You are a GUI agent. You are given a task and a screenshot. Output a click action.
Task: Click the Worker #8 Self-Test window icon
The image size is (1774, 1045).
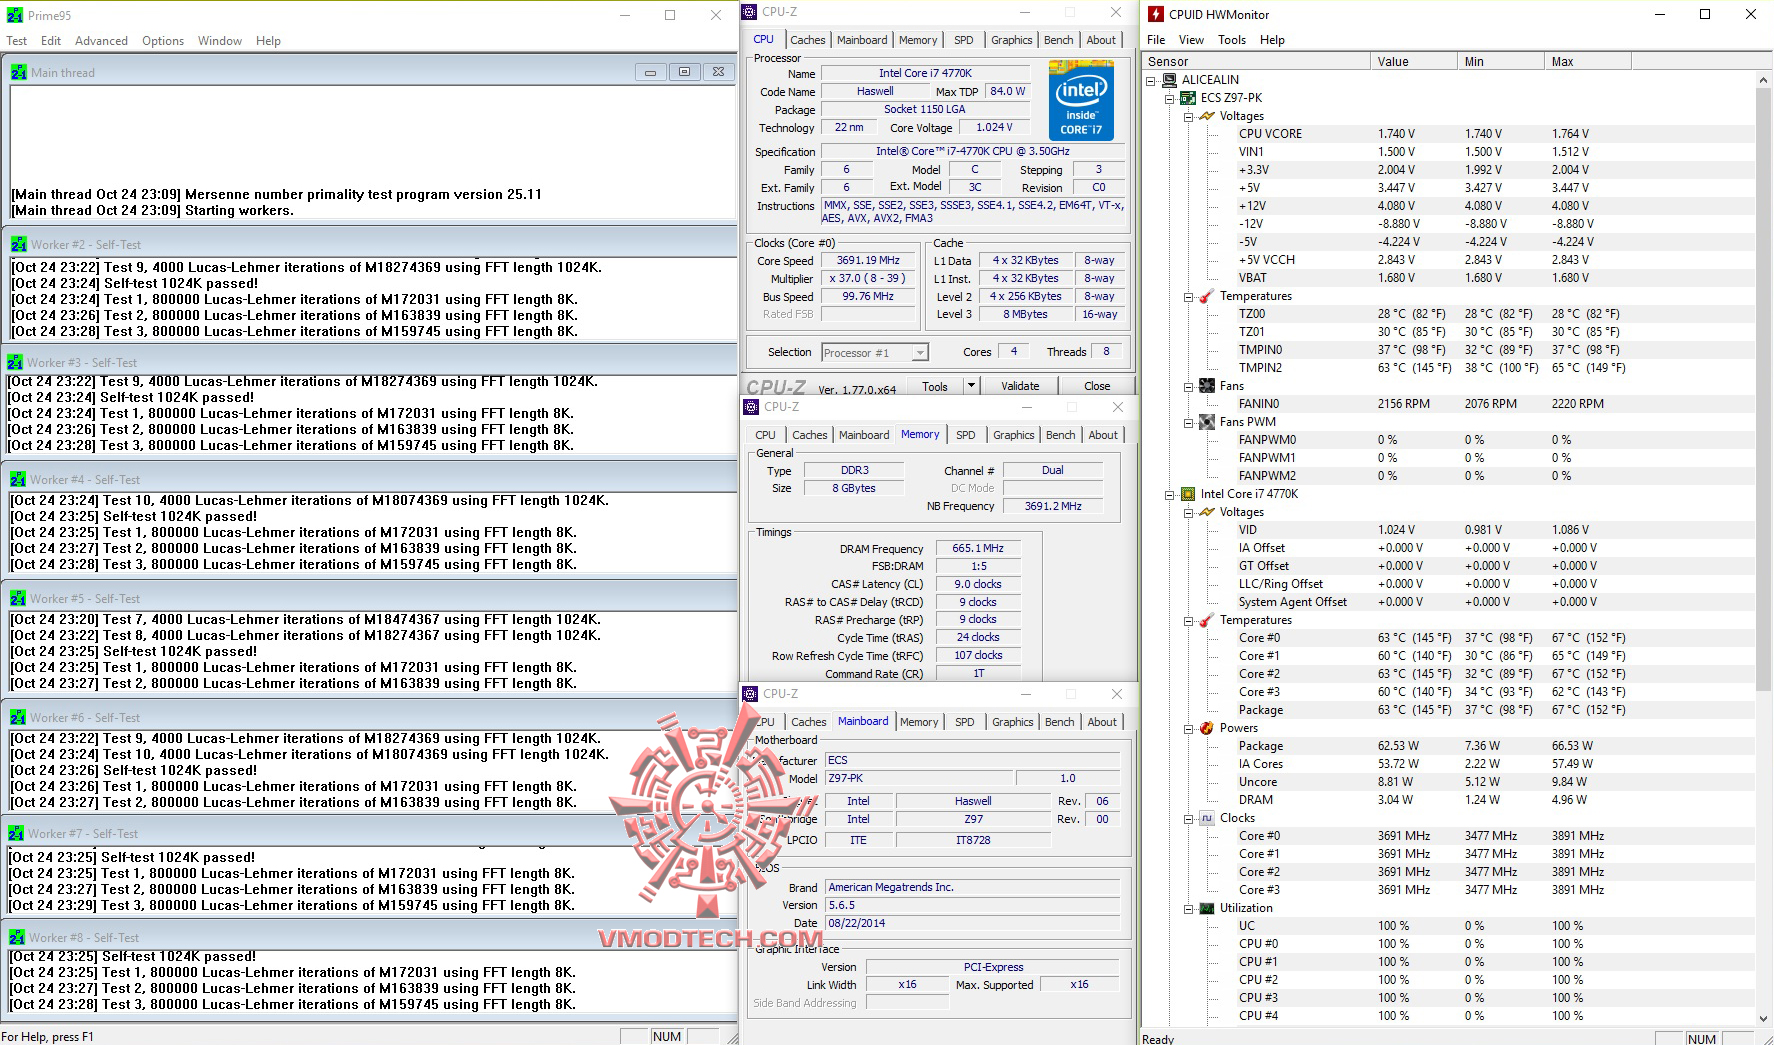pos(17,937)
